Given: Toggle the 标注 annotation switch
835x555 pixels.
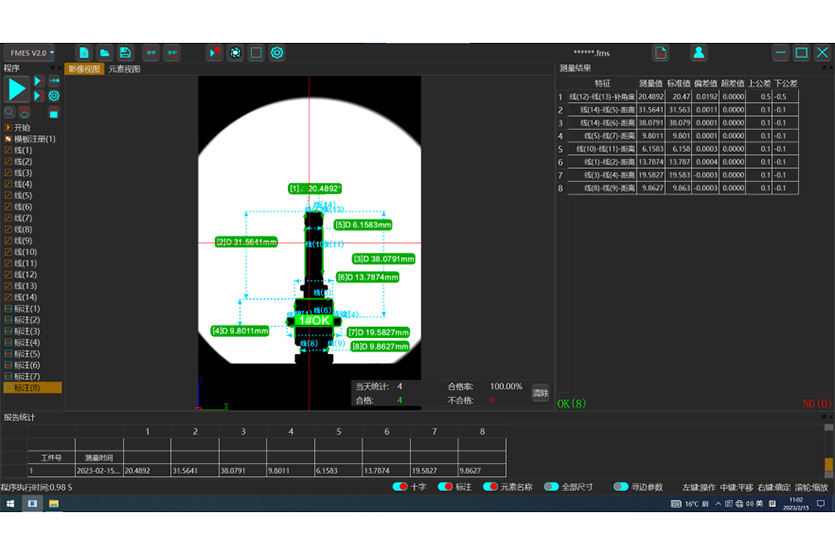Looking at the screenshot, I should coord(445,487).
